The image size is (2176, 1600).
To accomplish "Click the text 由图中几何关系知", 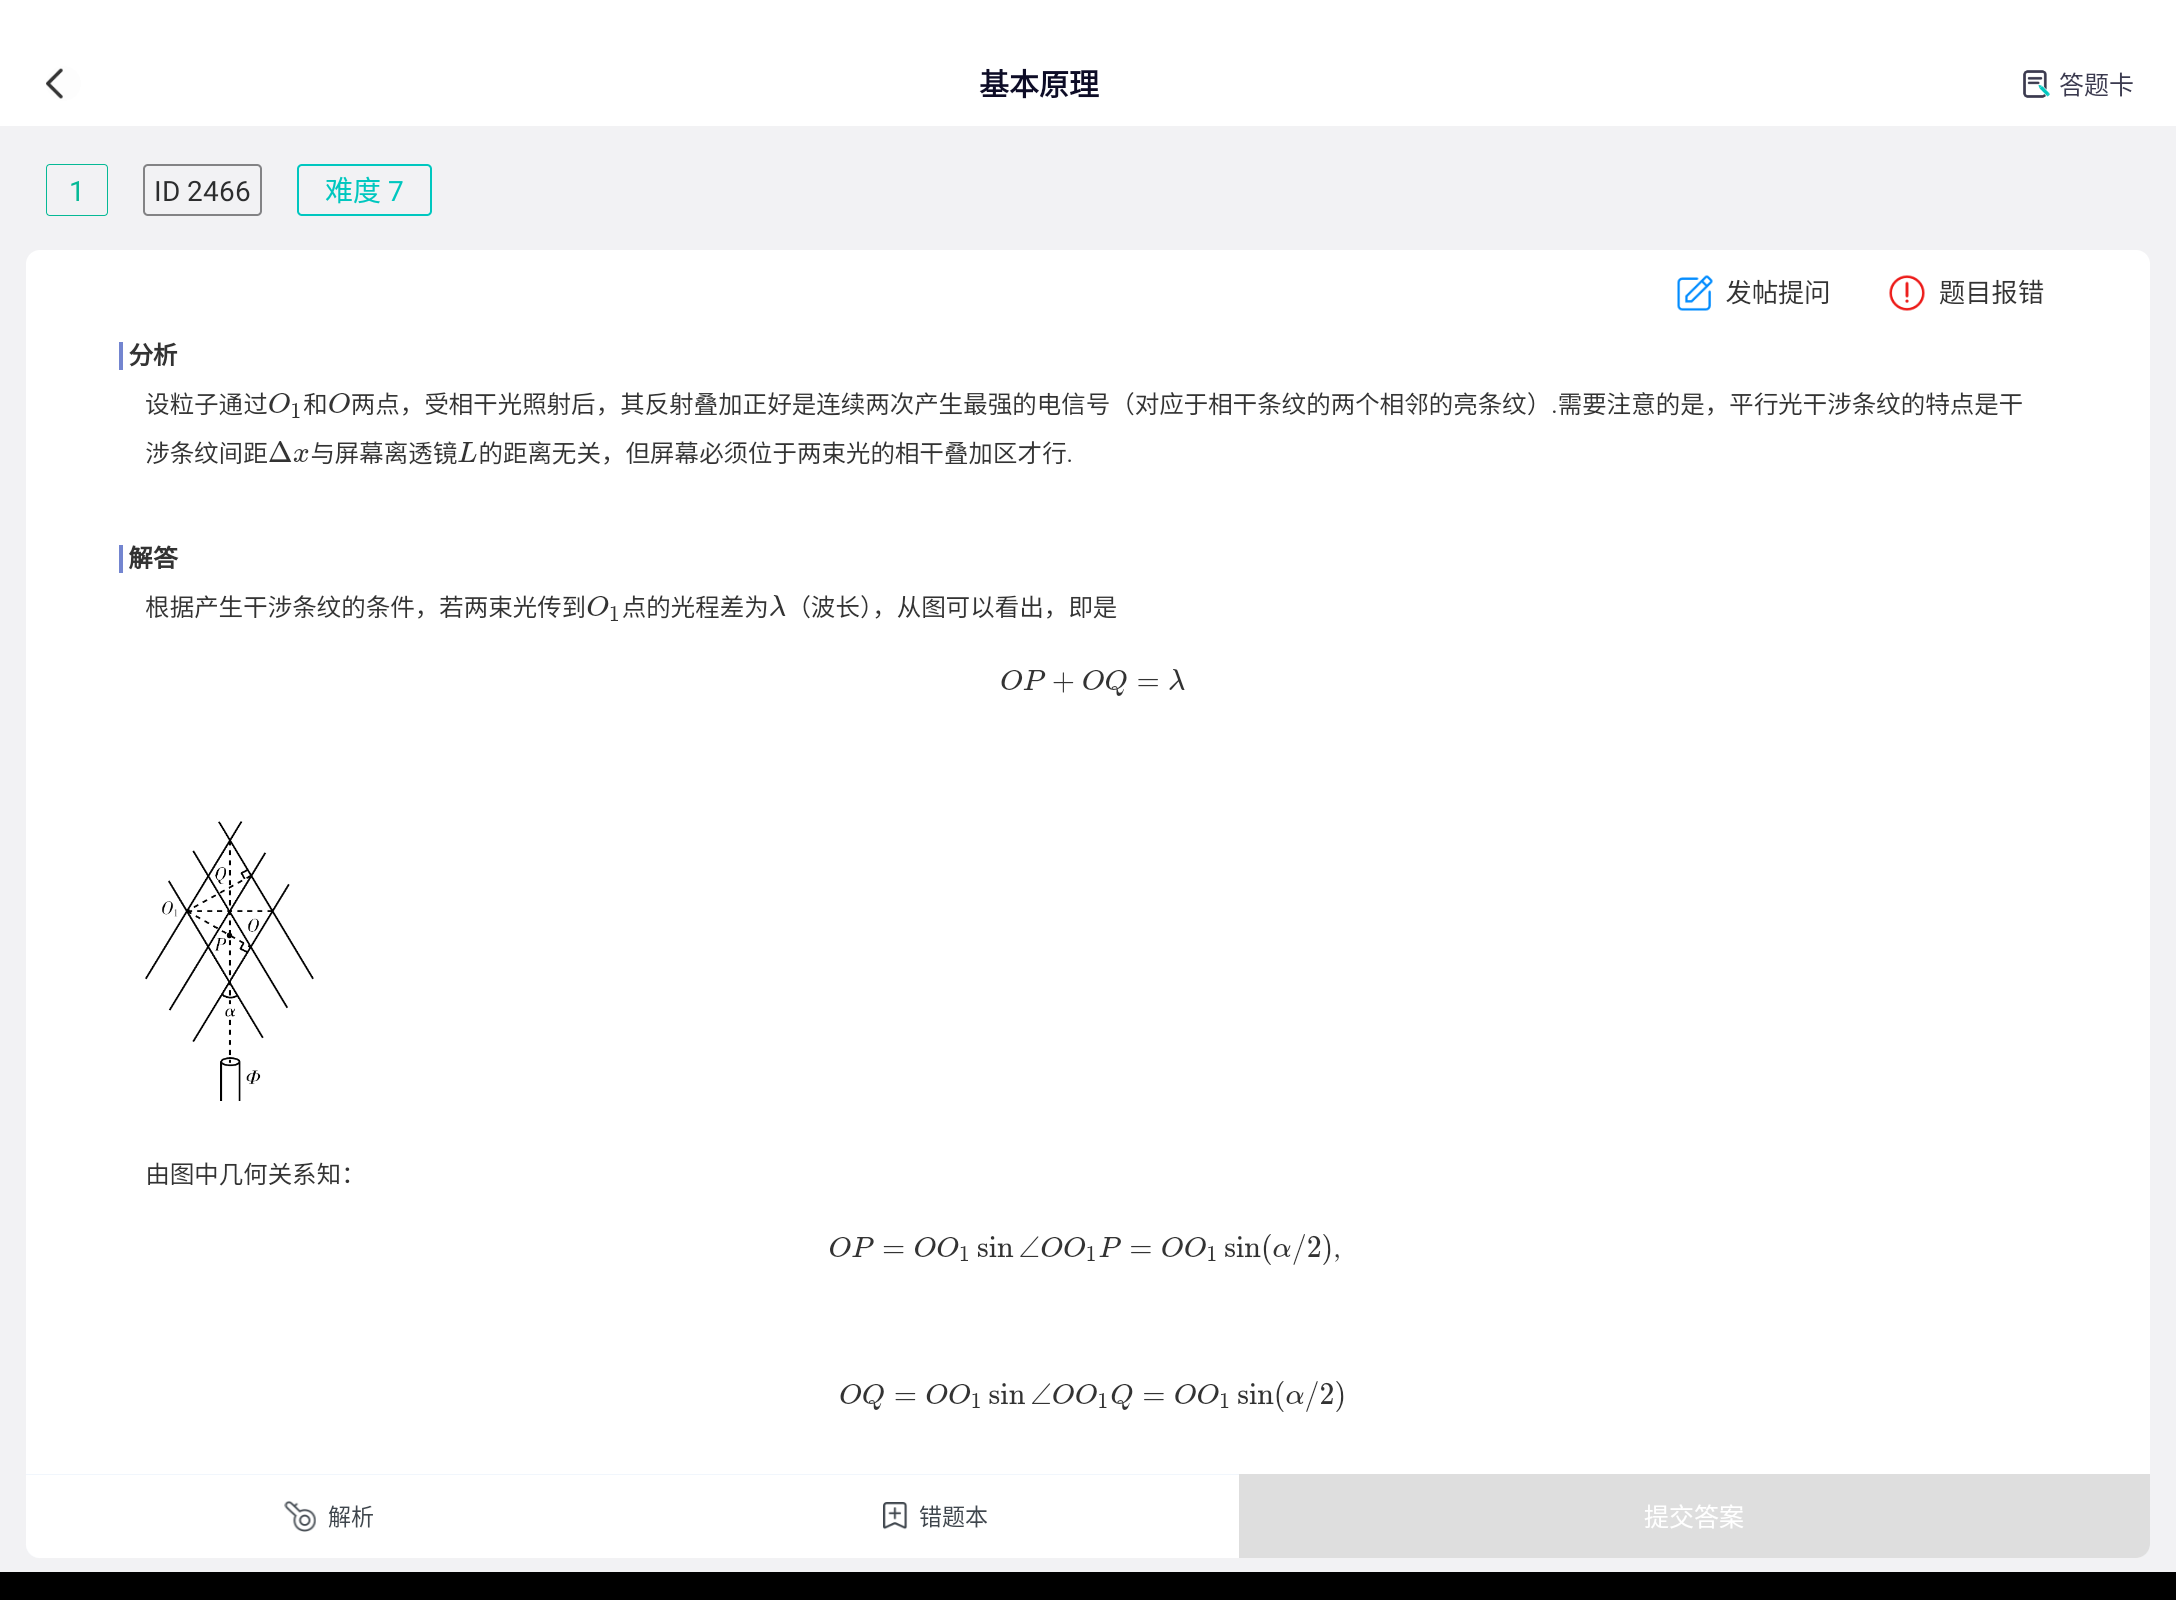I will pyautogui.click(x=248, y=1174).
